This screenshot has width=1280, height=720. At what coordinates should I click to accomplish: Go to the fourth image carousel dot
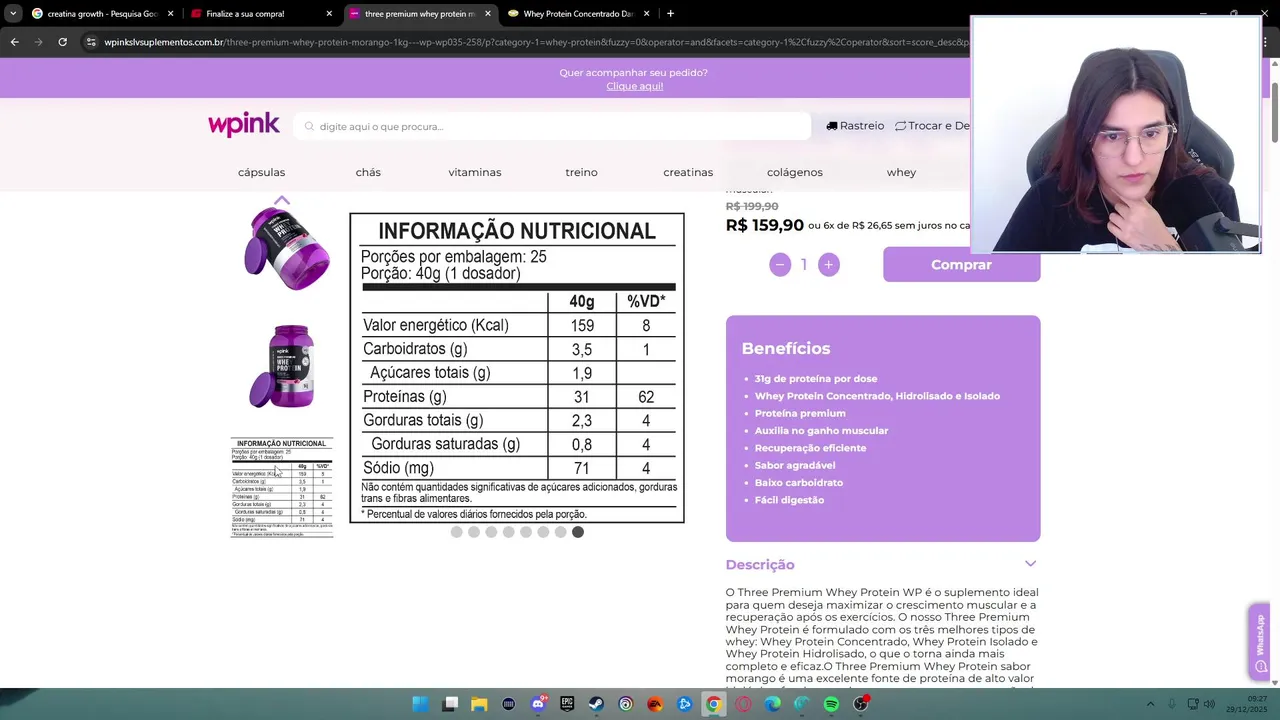point(508,532)
